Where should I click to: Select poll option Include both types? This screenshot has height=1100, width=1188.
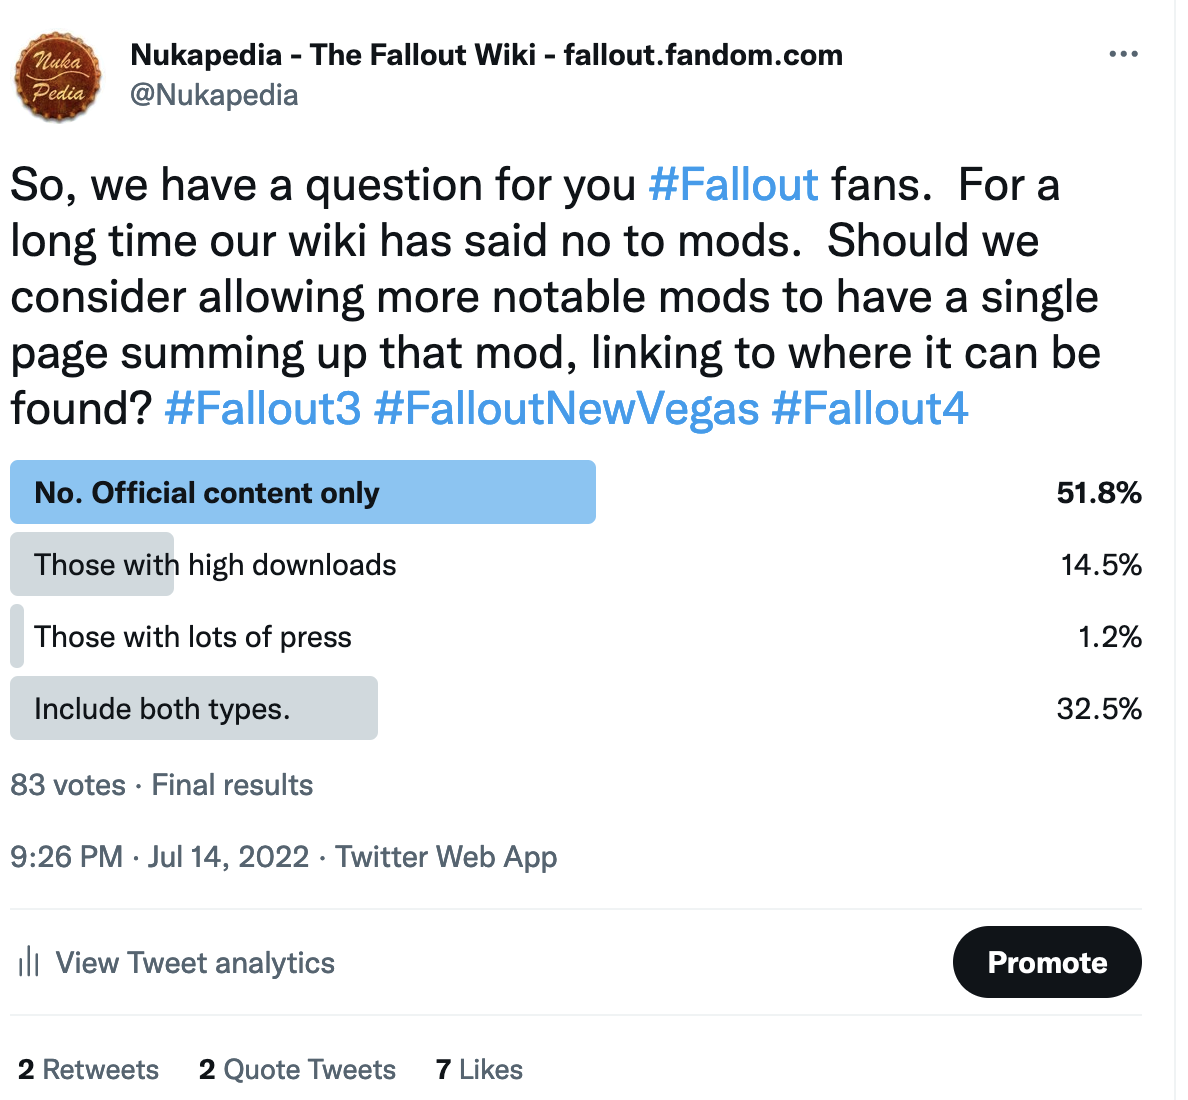(x=162, y=709)
